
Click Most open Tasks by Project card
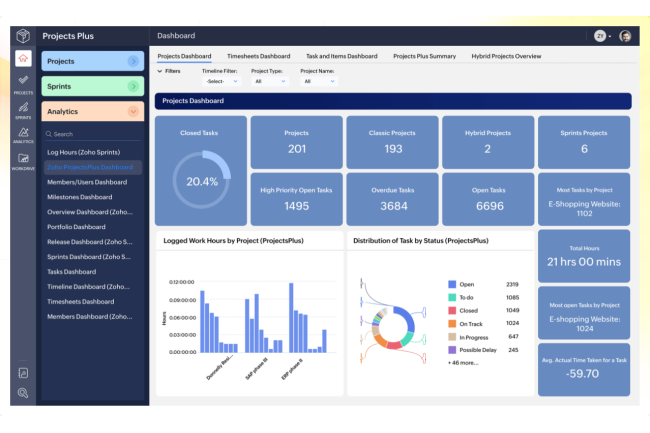click(x=584, y=313)
